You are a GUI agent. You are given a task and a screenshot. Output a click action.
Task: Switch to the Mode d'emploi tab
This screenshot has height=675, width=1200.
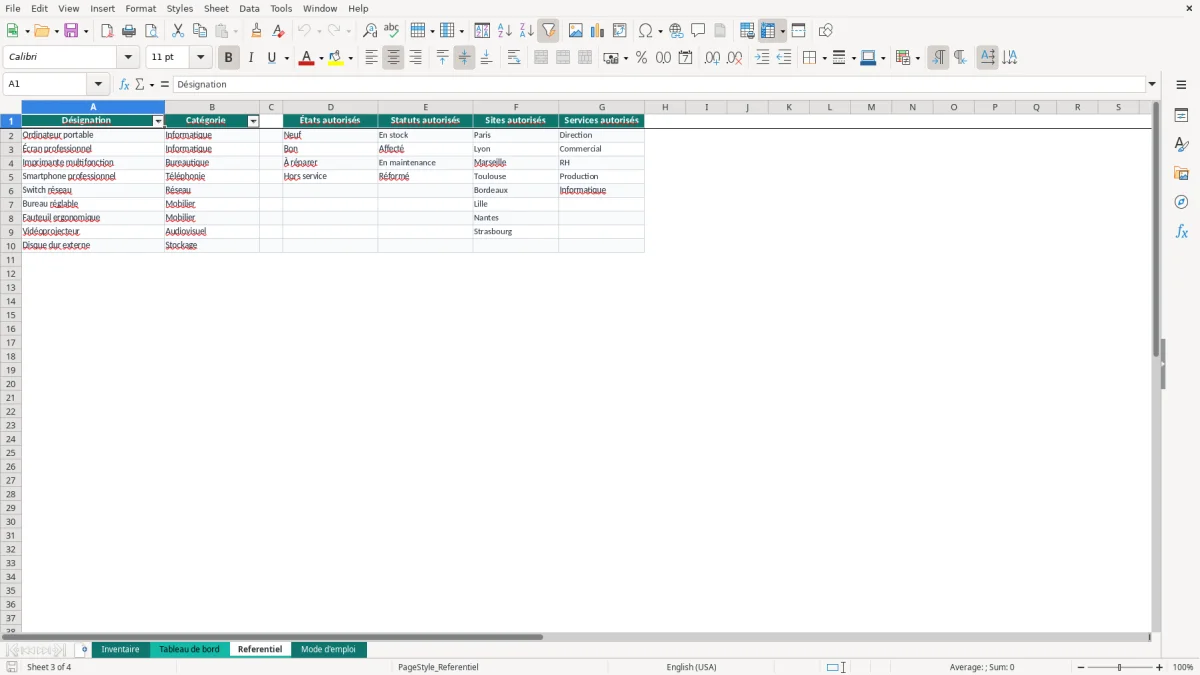[x=328, y=649]
